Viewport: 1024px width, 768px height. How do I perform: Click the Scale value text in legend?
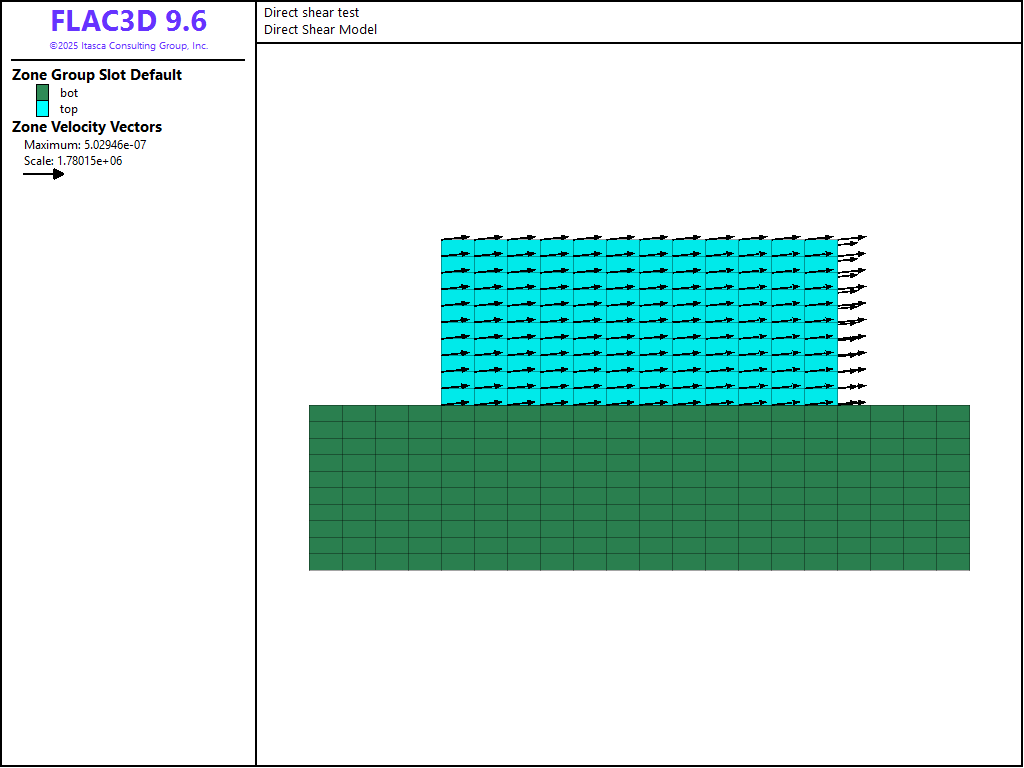pyautogui.click(x=73, y=161)
